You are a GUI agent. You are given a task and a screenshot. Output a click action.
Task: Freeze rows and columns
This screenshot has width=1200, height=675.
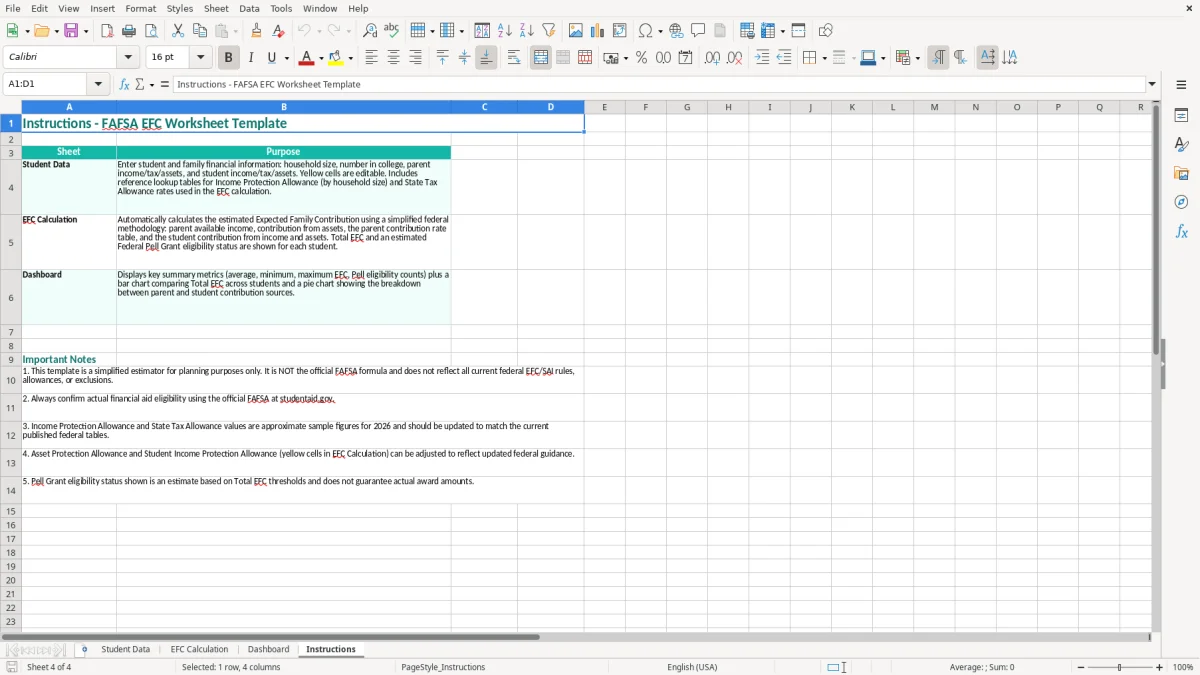[x=768, y=31]
